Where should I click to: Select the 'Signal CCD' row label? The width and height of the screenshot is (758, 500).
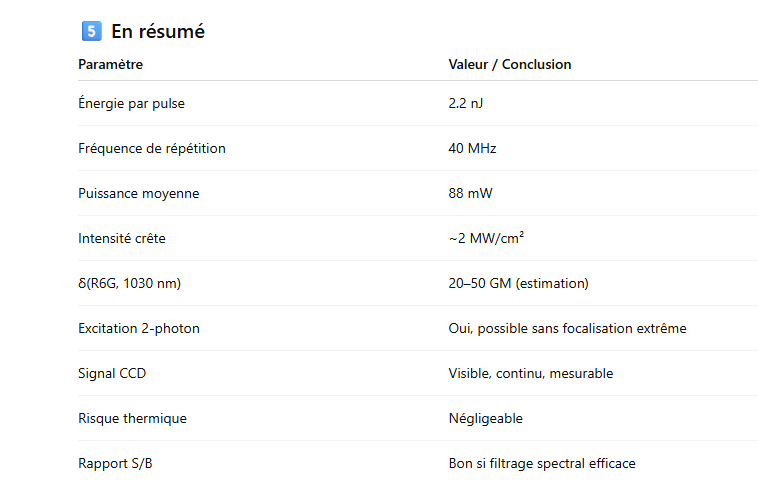112,373
